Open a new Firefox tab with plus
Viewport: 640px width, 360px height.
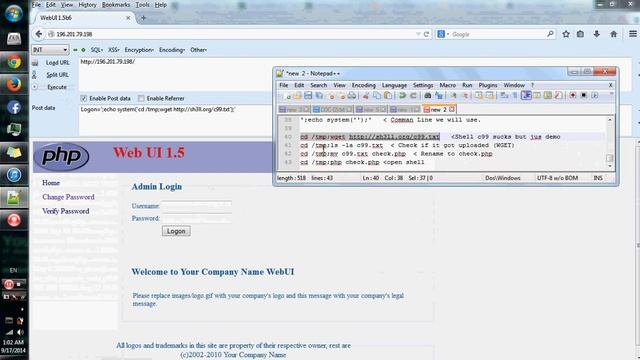tap(143, 18)
